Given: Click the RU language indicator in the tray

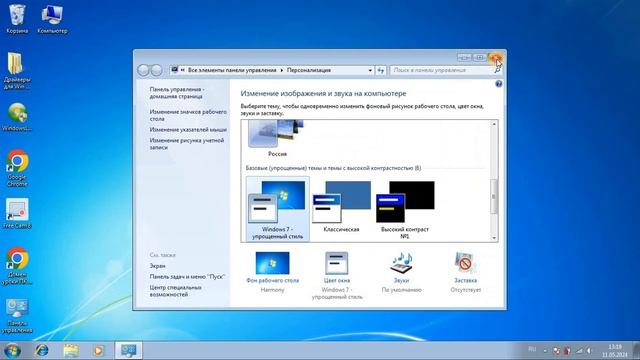Looking at the screenshot, I should pos(532,349).
